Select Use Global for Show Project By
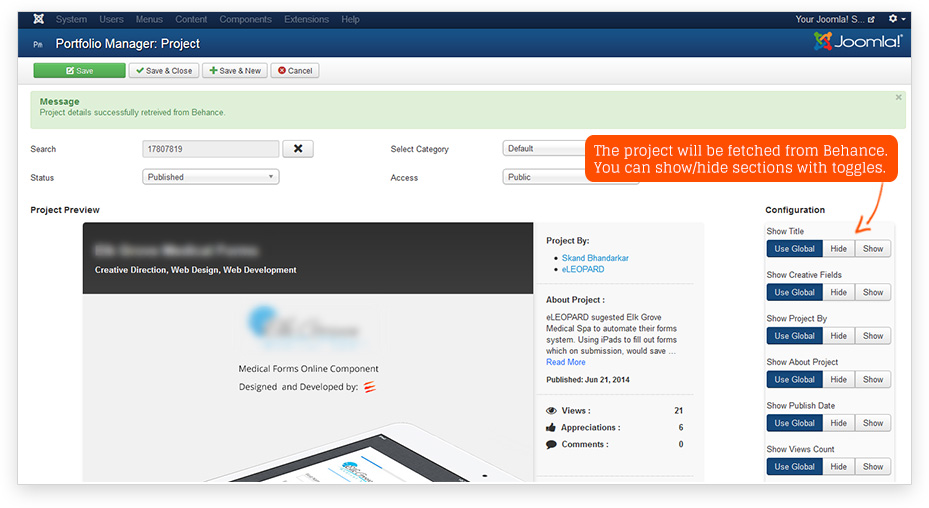 click(x=794, y=336)
